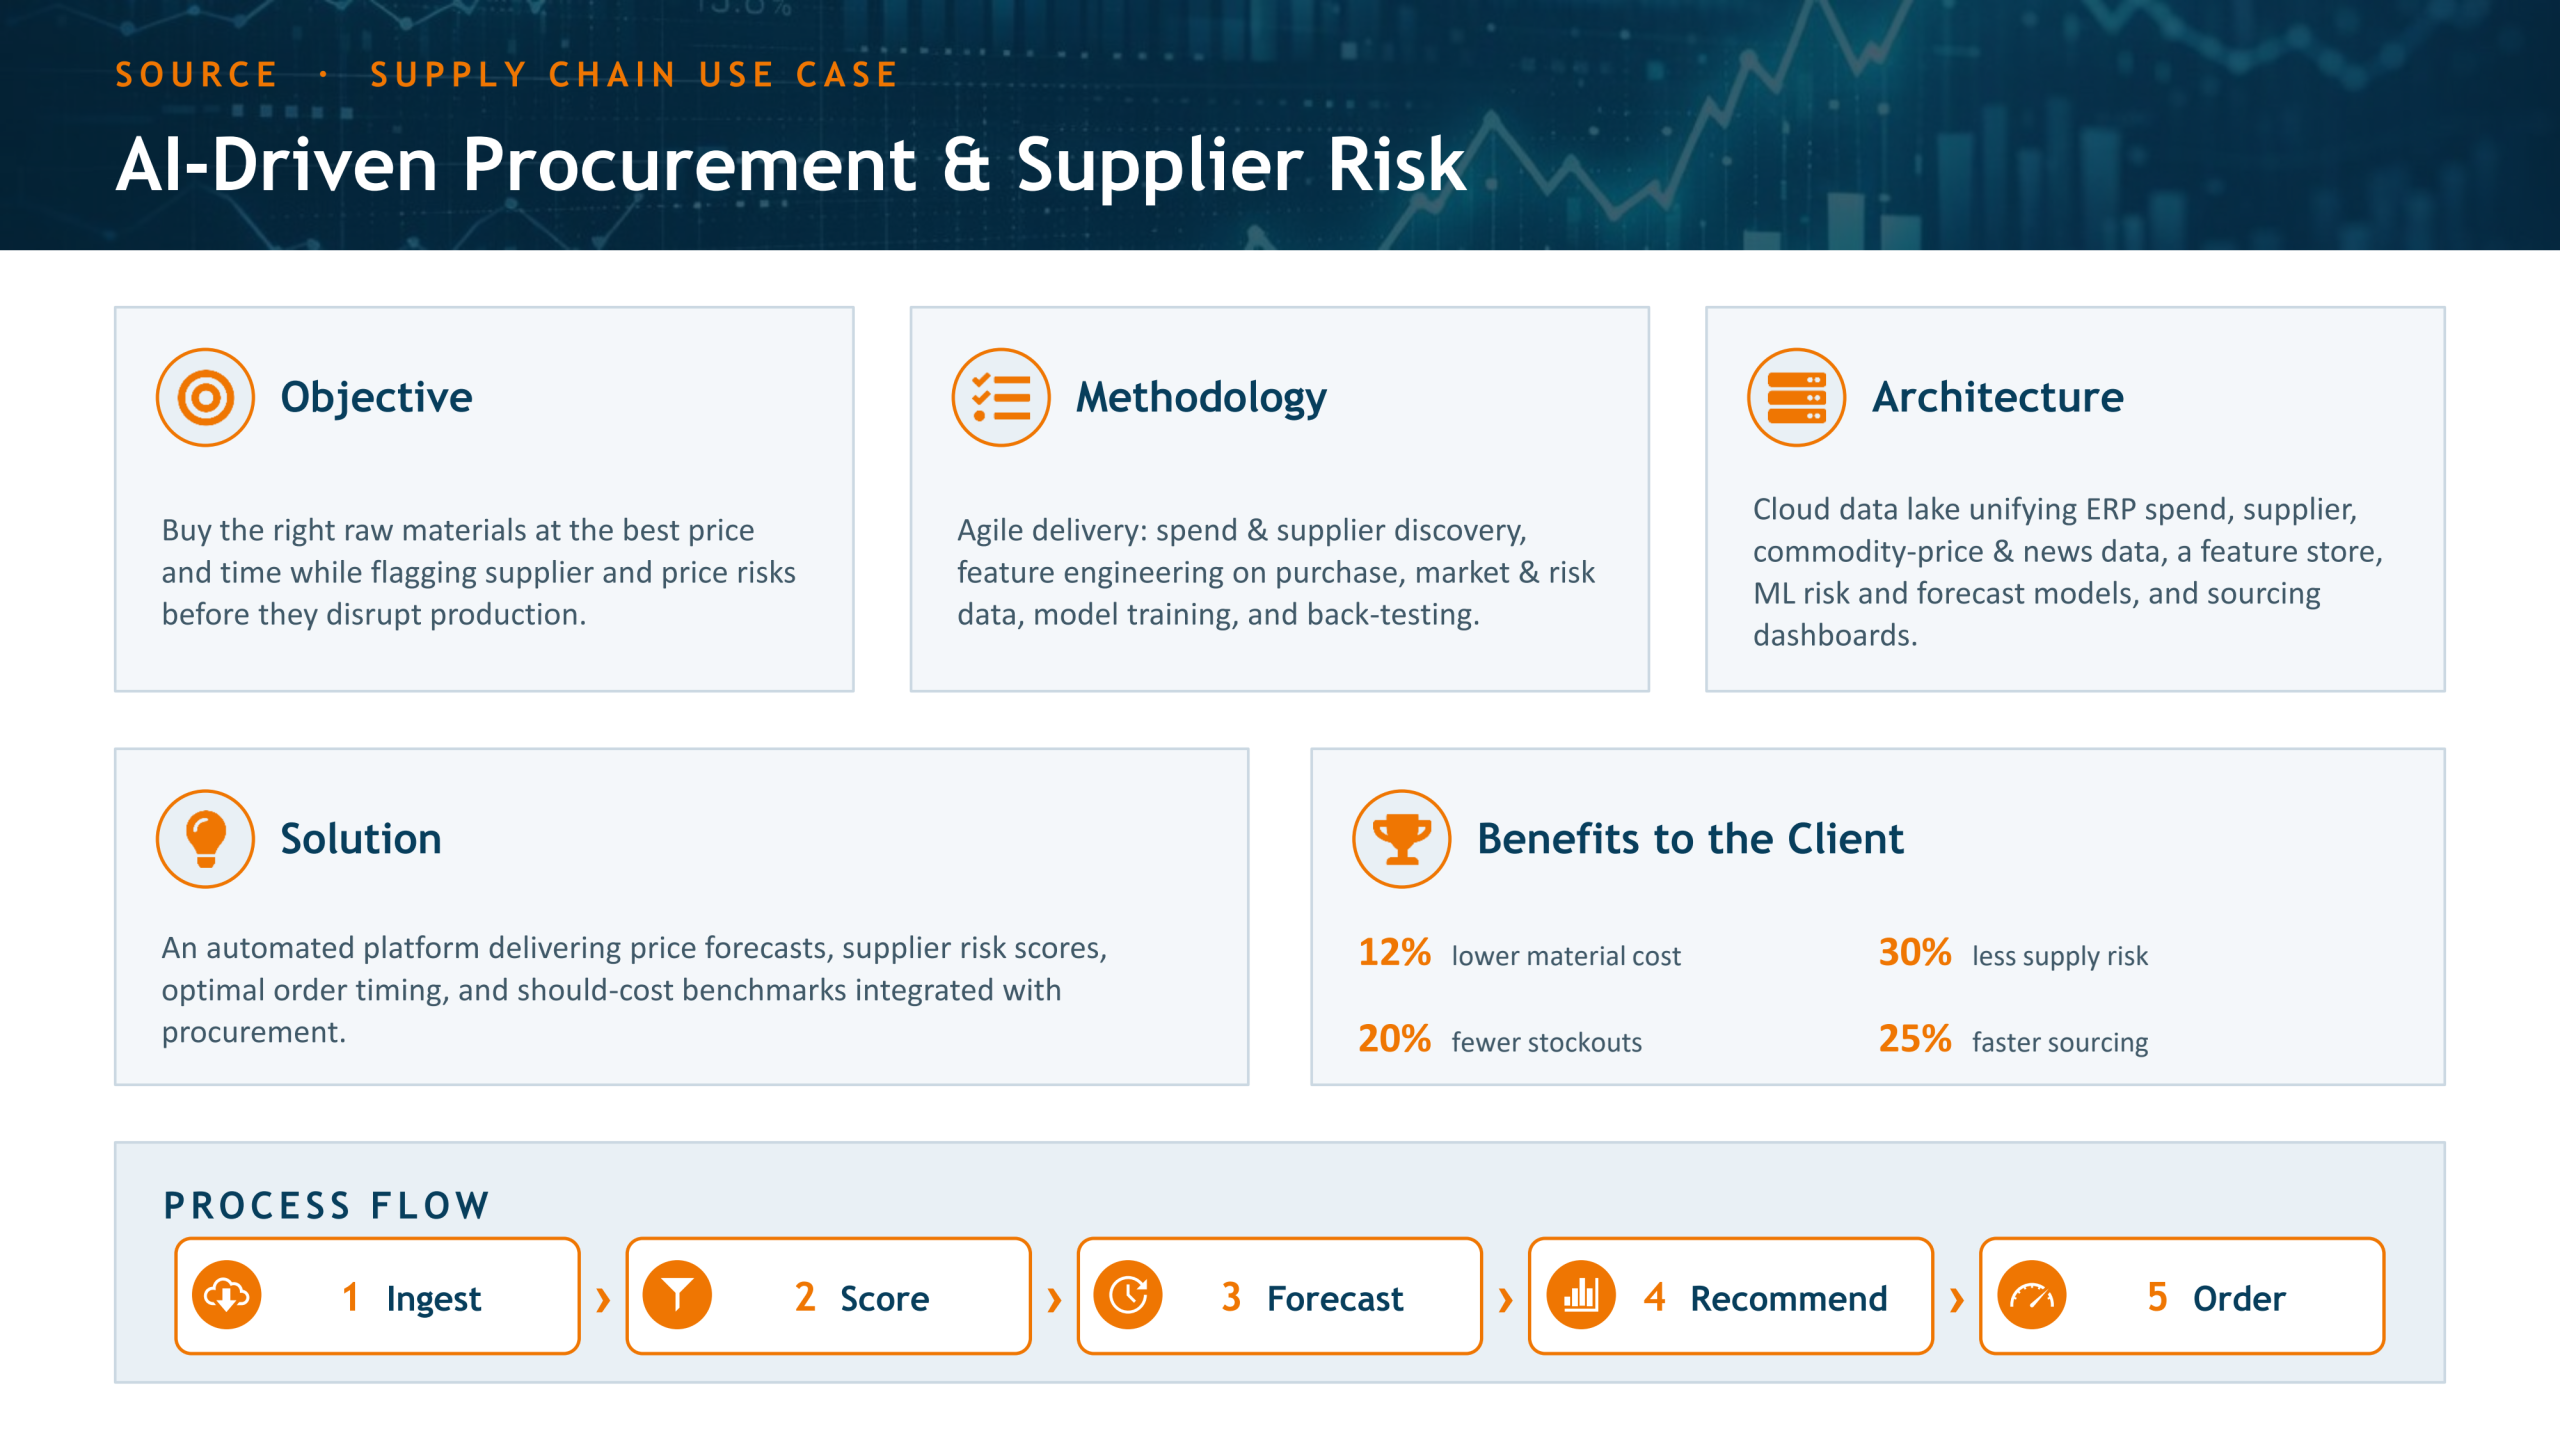Screen dimensions: 2560x1440
Task: Select the chevron between Score and Forecast
Action: pyautogui.click(x=1054, y=1299)
